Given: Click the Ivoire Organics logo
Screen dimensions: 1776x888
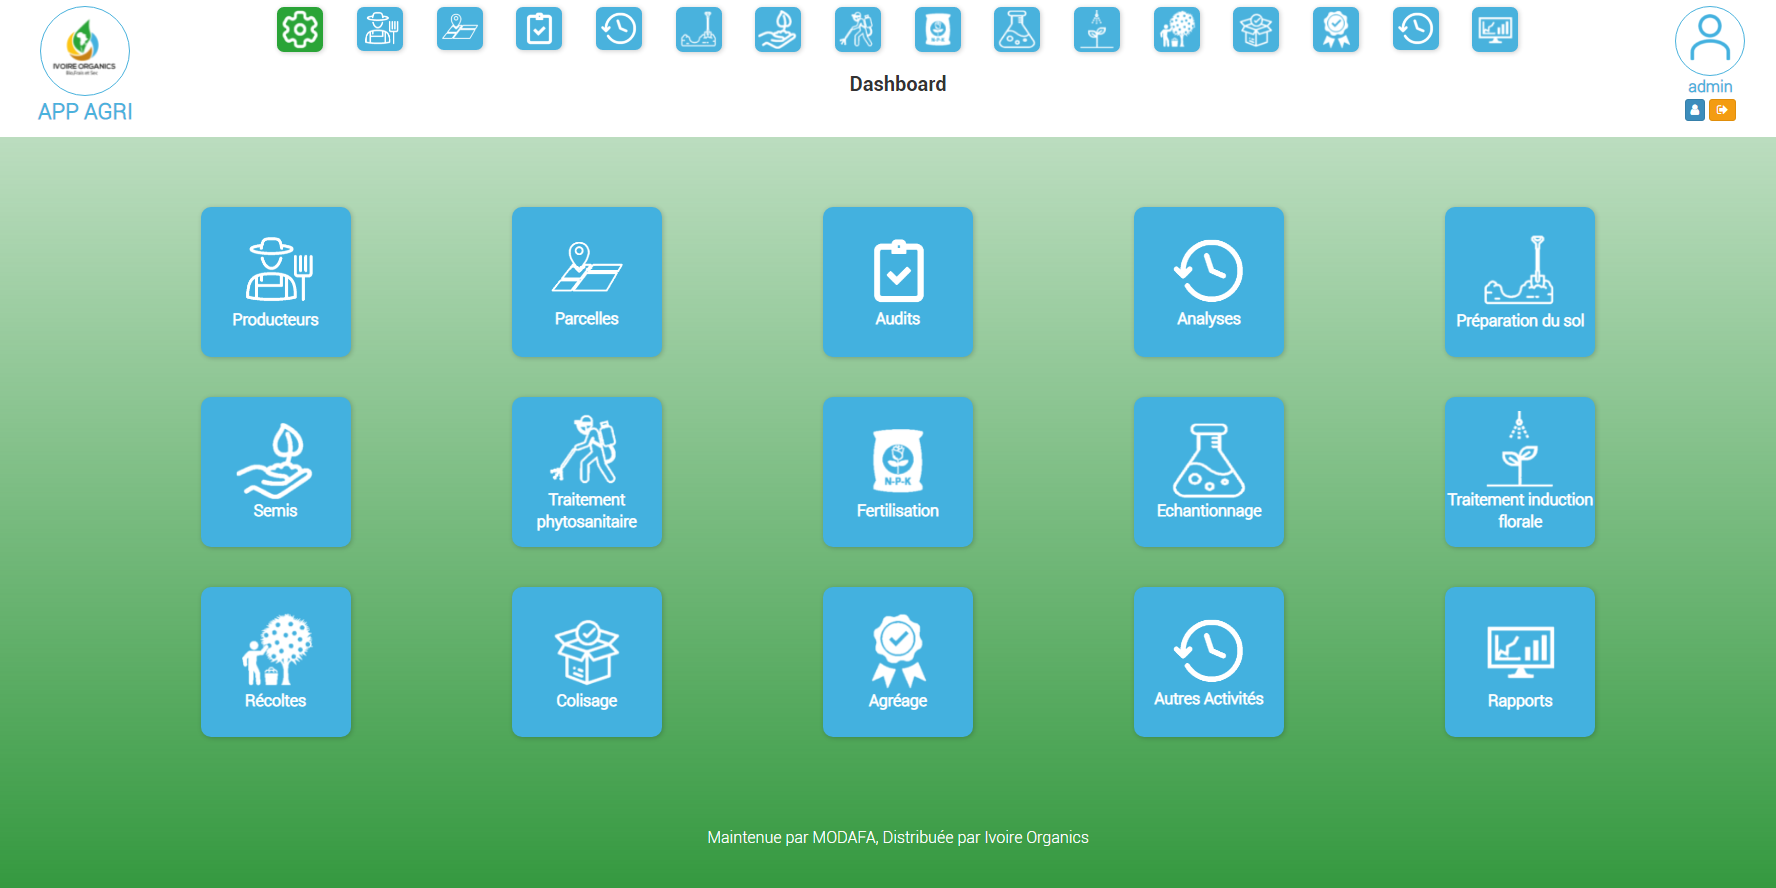Looking at the screenshot, I should [85, 51].
